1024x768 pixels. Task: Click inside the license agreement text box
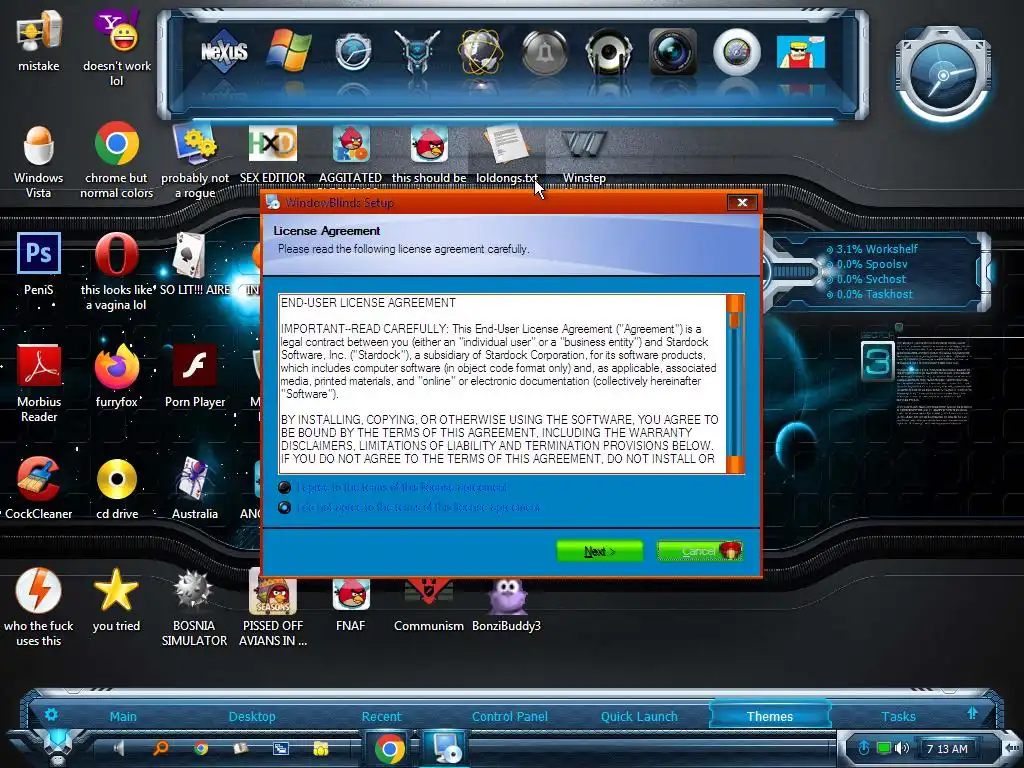point(502,383)
